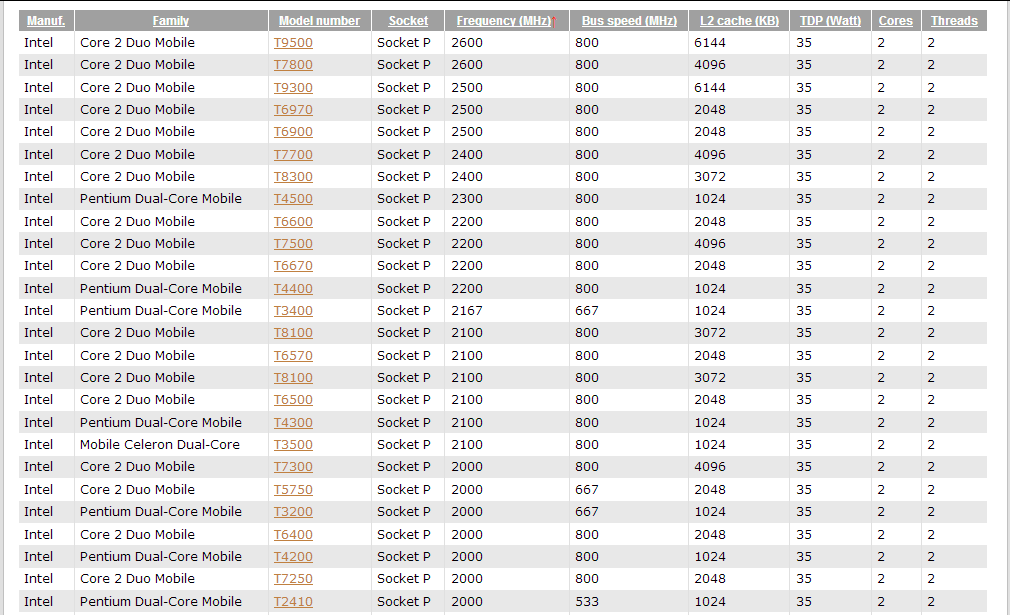Click the red sort arrow beside Frequency

(554, 22)
